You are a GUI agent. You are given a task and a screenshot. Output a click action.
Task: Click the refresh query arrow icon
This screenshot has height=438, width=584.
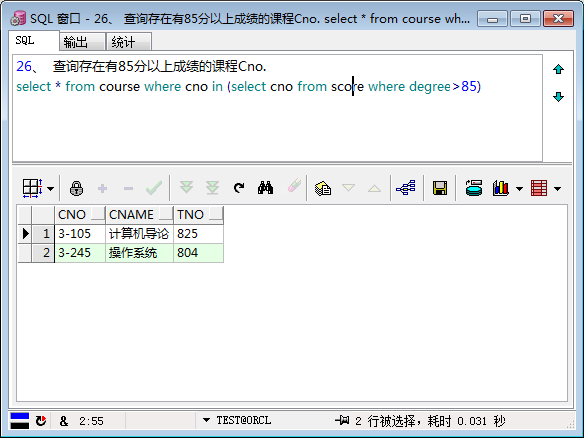pos(239,188)
